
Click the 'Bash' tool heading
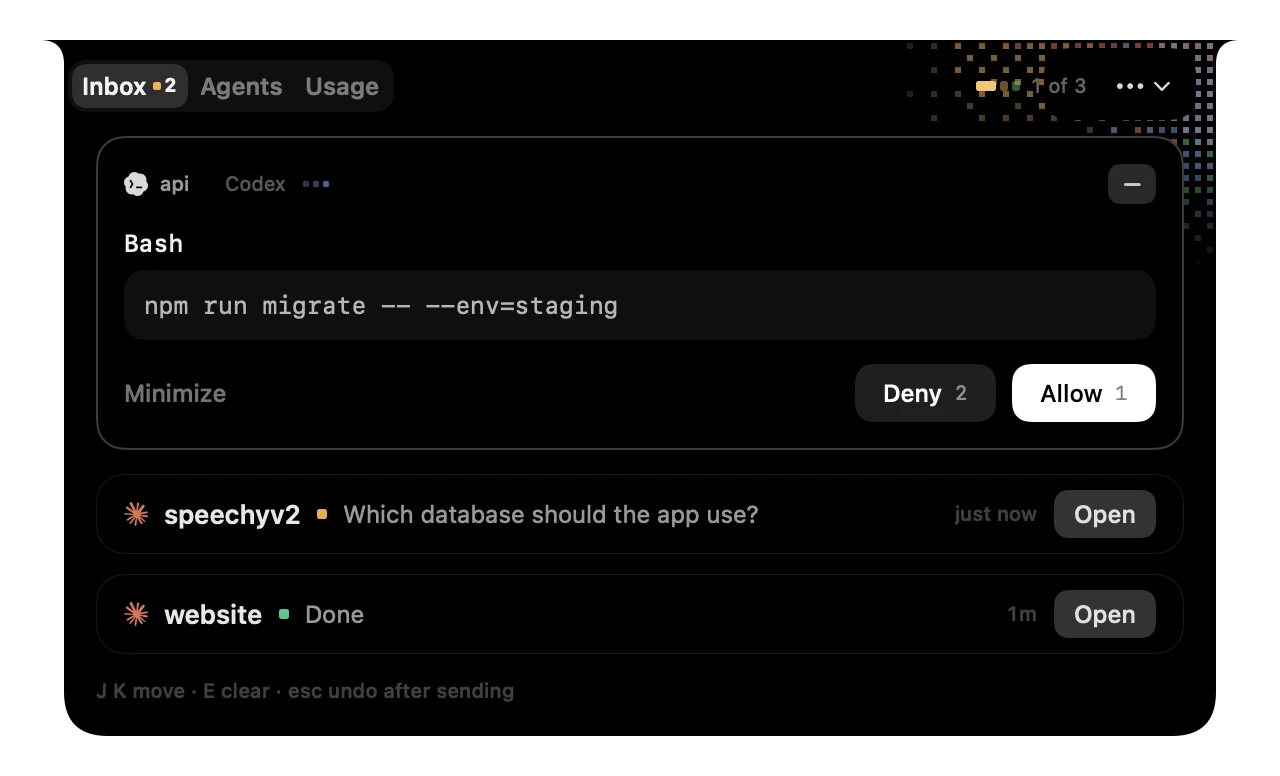click(154, 243)
